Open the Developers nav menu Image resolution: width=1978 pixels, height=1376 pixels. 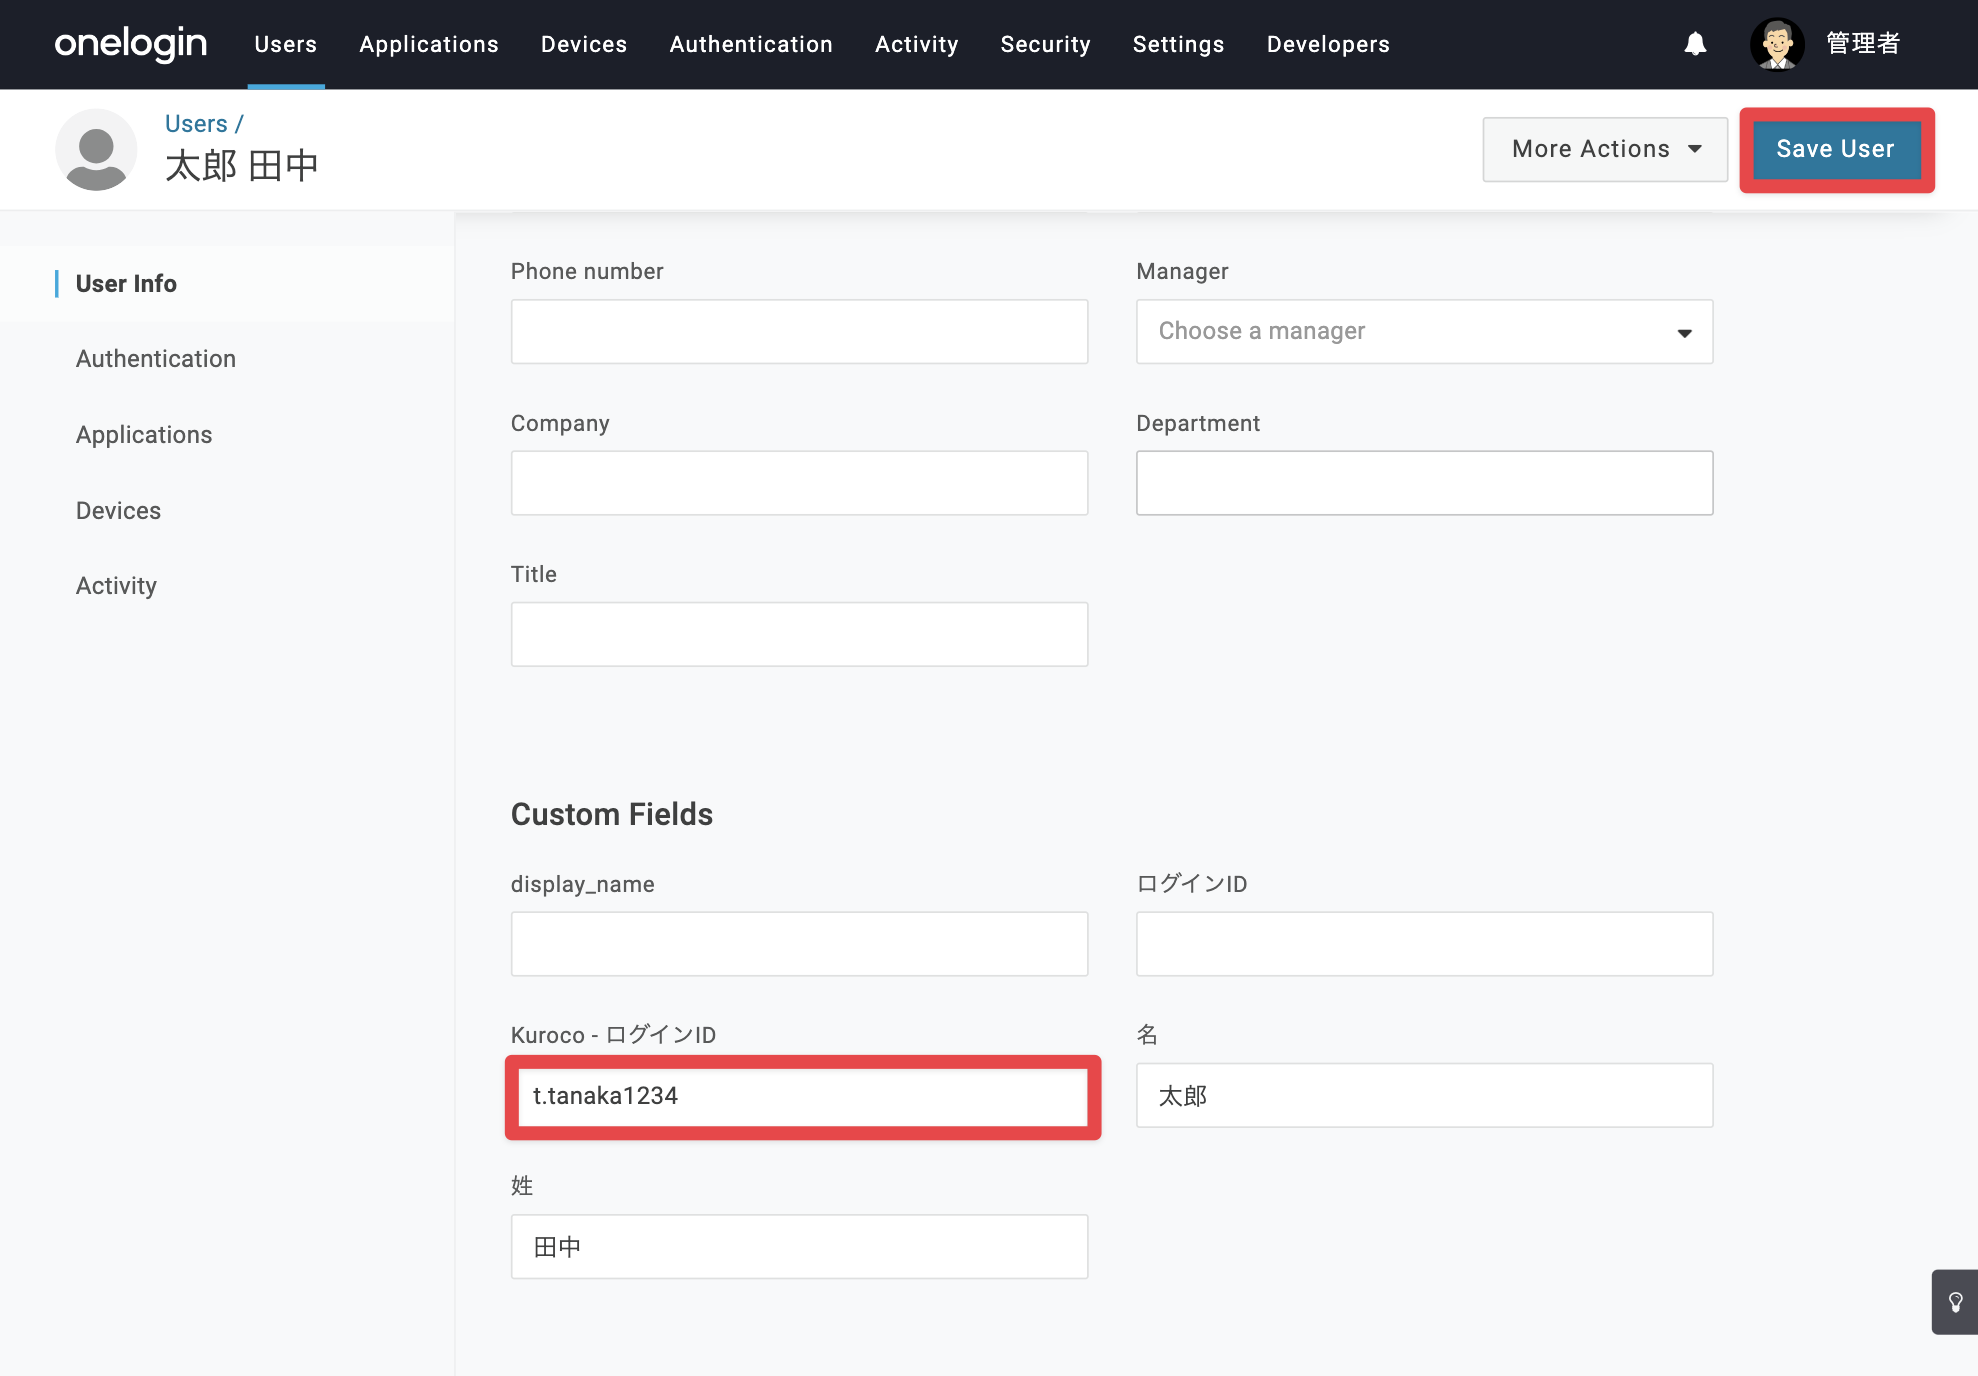point(1328,44)
